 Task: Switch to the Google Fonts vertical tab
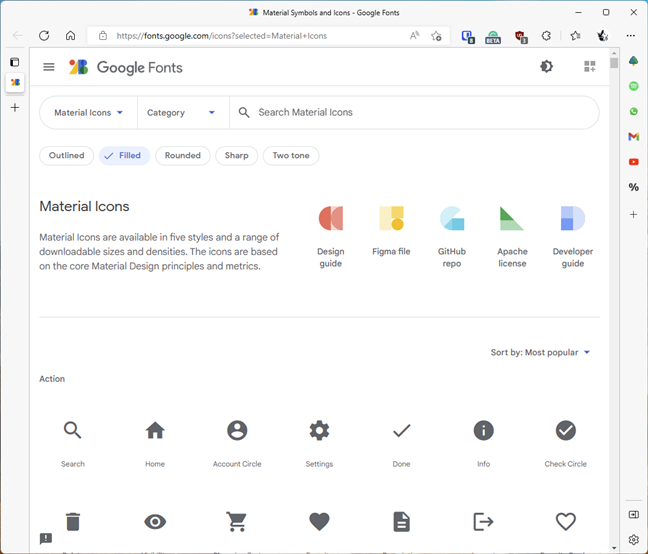pyautogui.click(x=15, y=82)
